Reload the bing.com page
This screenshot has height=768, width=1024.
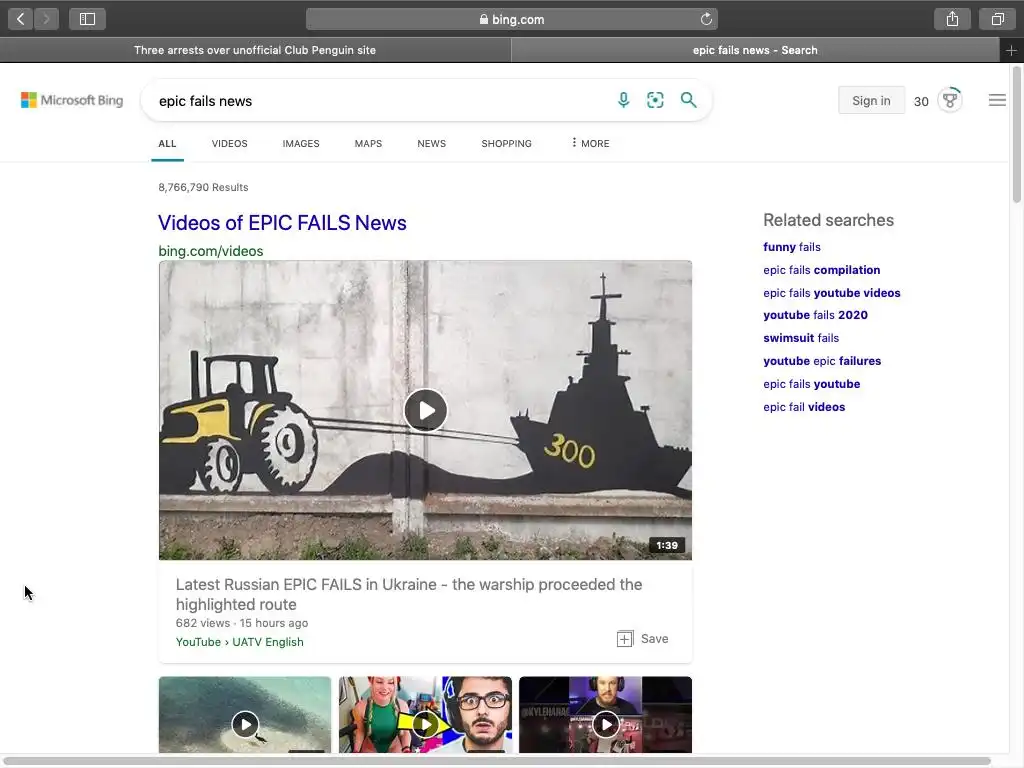tap(706, 19)
